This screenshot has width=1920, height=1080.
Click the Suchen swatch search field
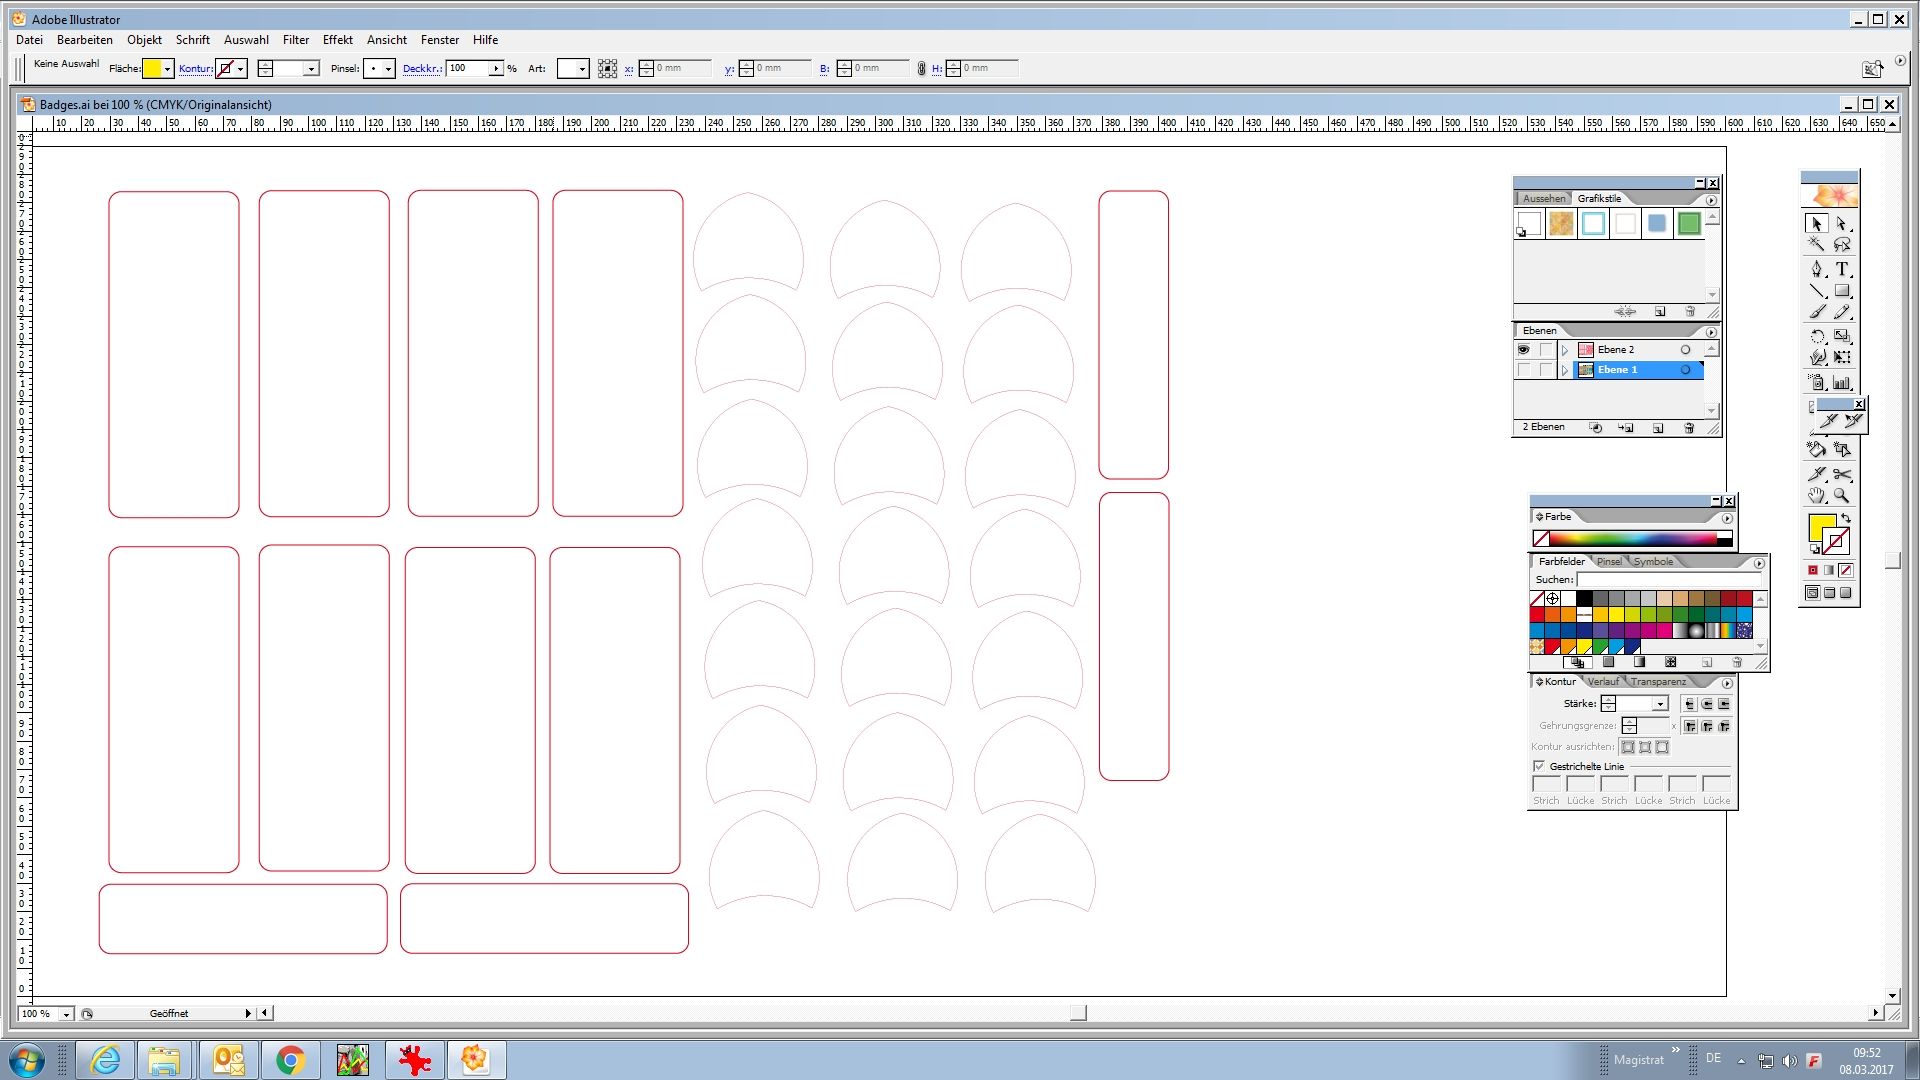click(x=1668, y=580)
